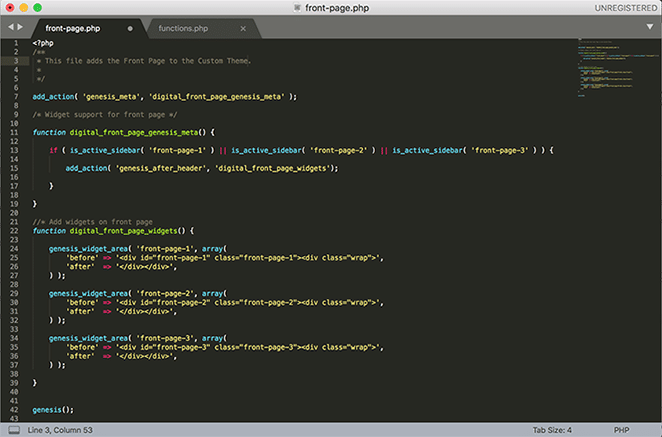The width and height of the screenshot is (662, 437).
Task: Click the genesis(); call on line 42
Action: click(53, 409)
